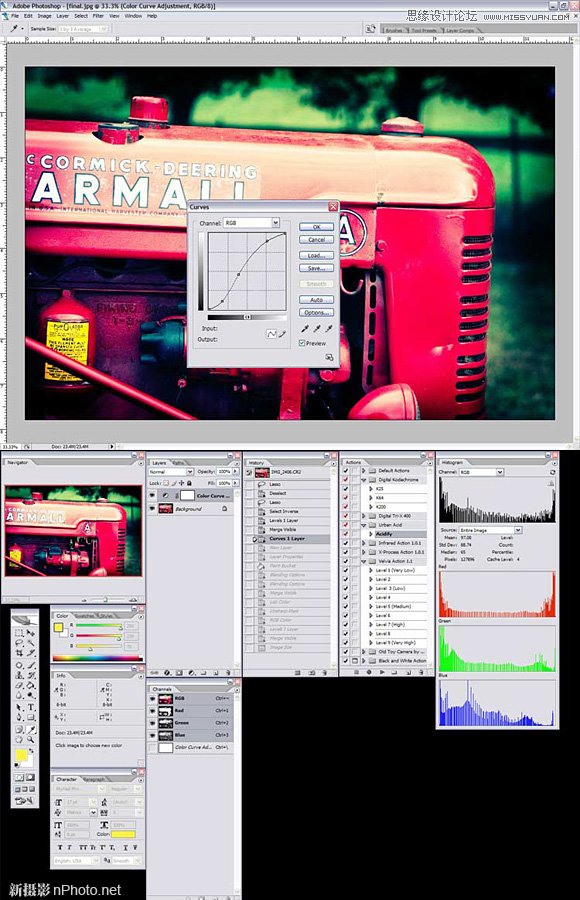Select the Crop tool

pyautogui.click(x=19, y=653)
